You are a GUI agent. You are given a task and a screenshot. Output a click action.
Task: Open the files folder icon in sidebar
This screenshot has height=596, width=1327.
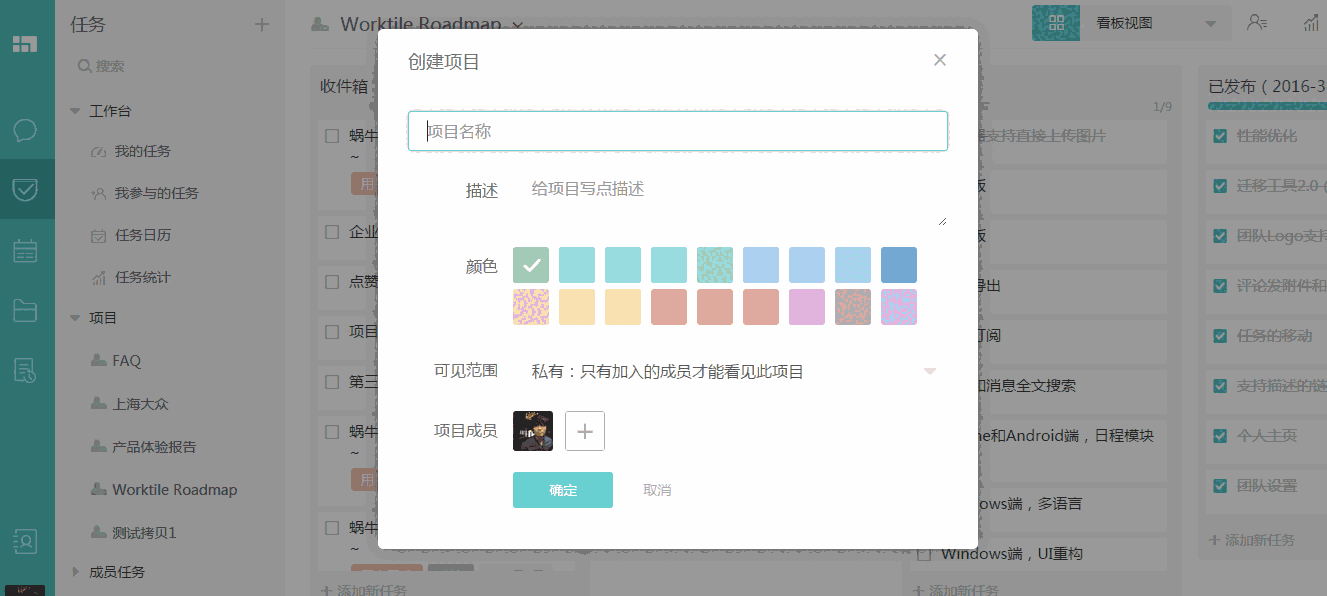click(x=26, y=308)
